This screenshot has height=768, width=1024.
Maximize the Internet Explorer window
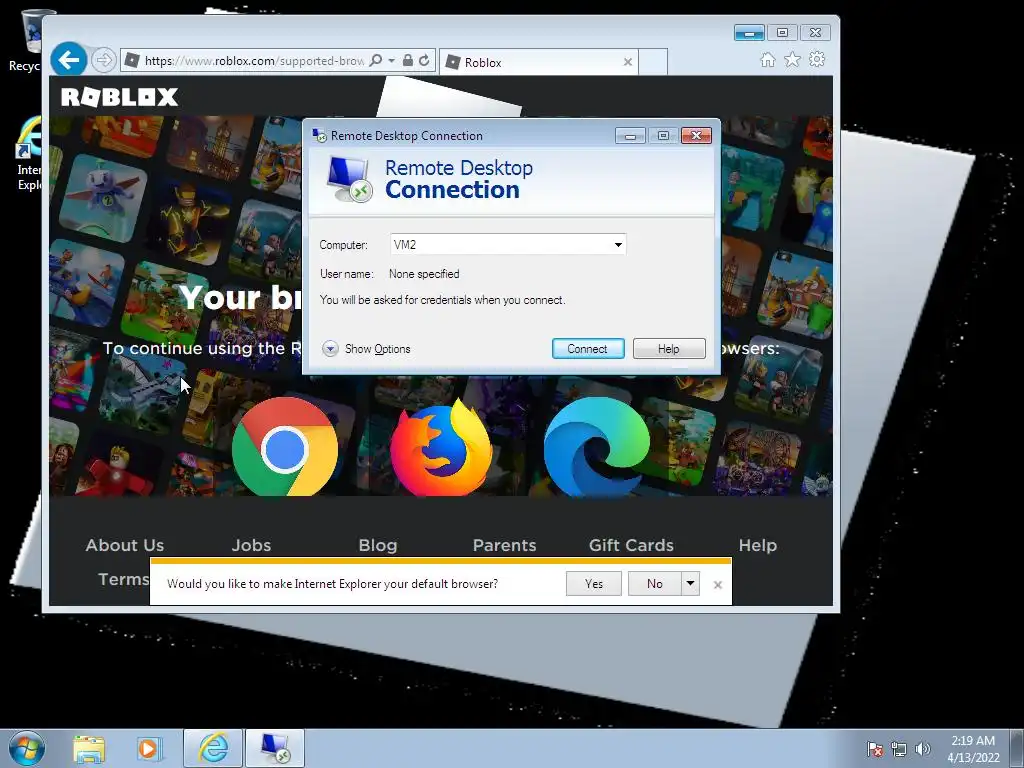pyautogui.click(x=782, y=33)
